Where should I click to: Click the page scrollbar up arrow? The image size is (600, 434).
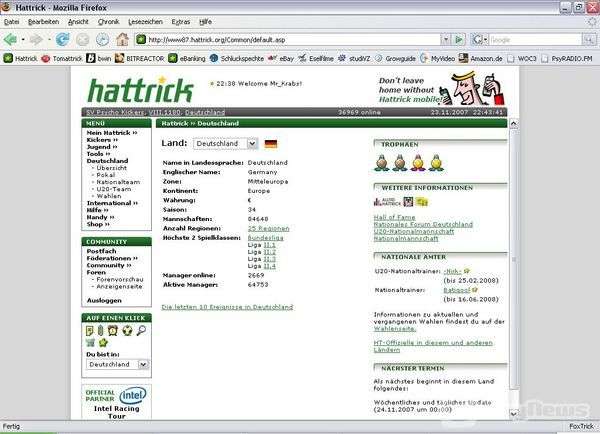tap(514, 123)
